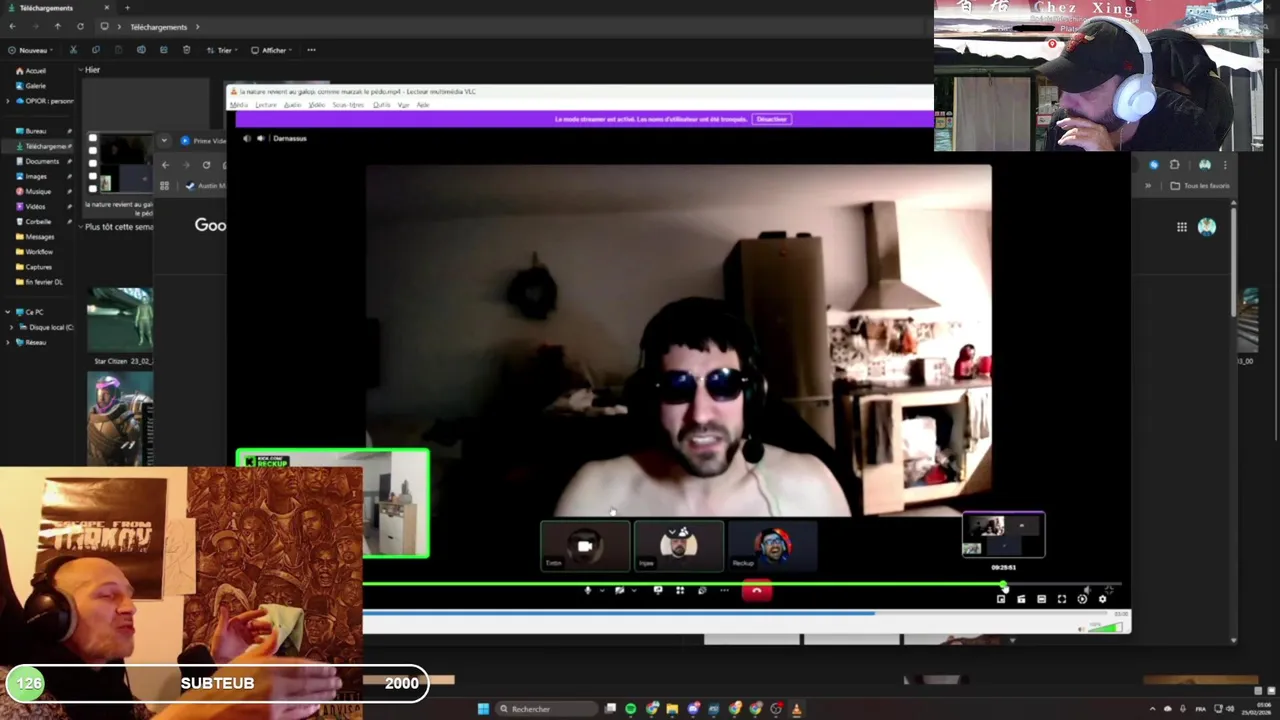Click the screen share icon in call controls
The width and height of the screenshot is (1280, 720).
pos(658,591)
